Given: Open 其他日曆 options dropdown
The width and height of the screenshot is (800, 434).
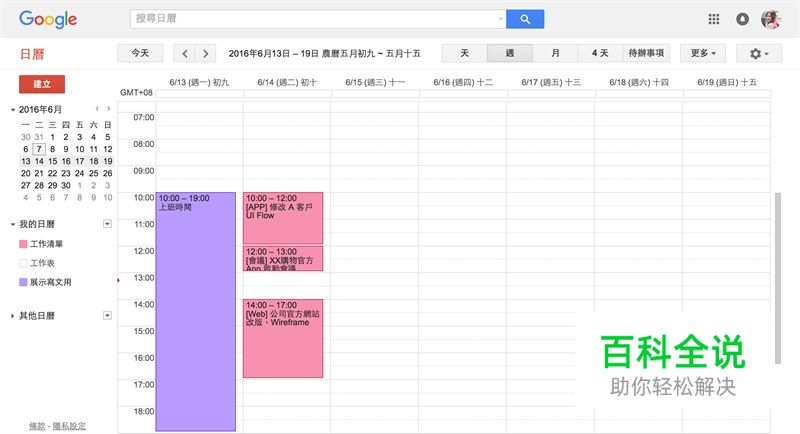Looking at the screenshot, I should click(107, 316).
